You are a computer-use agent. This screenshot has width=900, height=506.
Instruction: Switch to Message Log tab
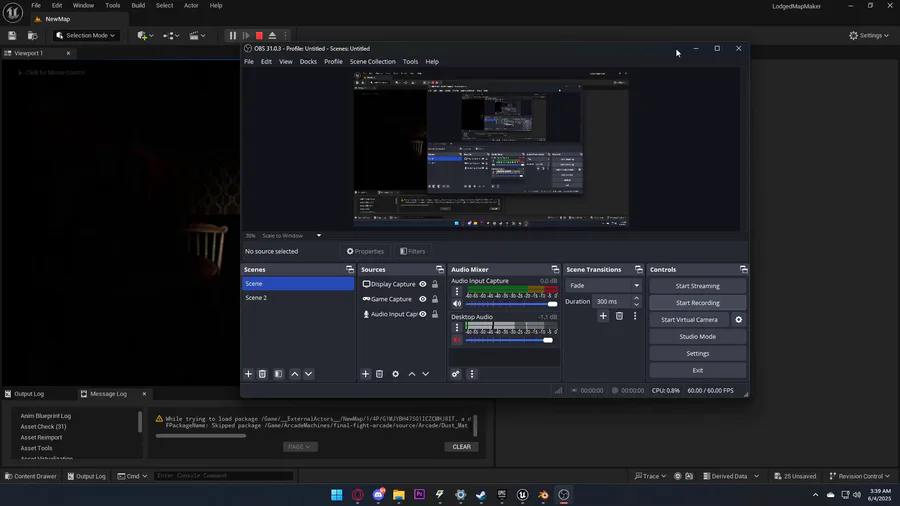108,394
